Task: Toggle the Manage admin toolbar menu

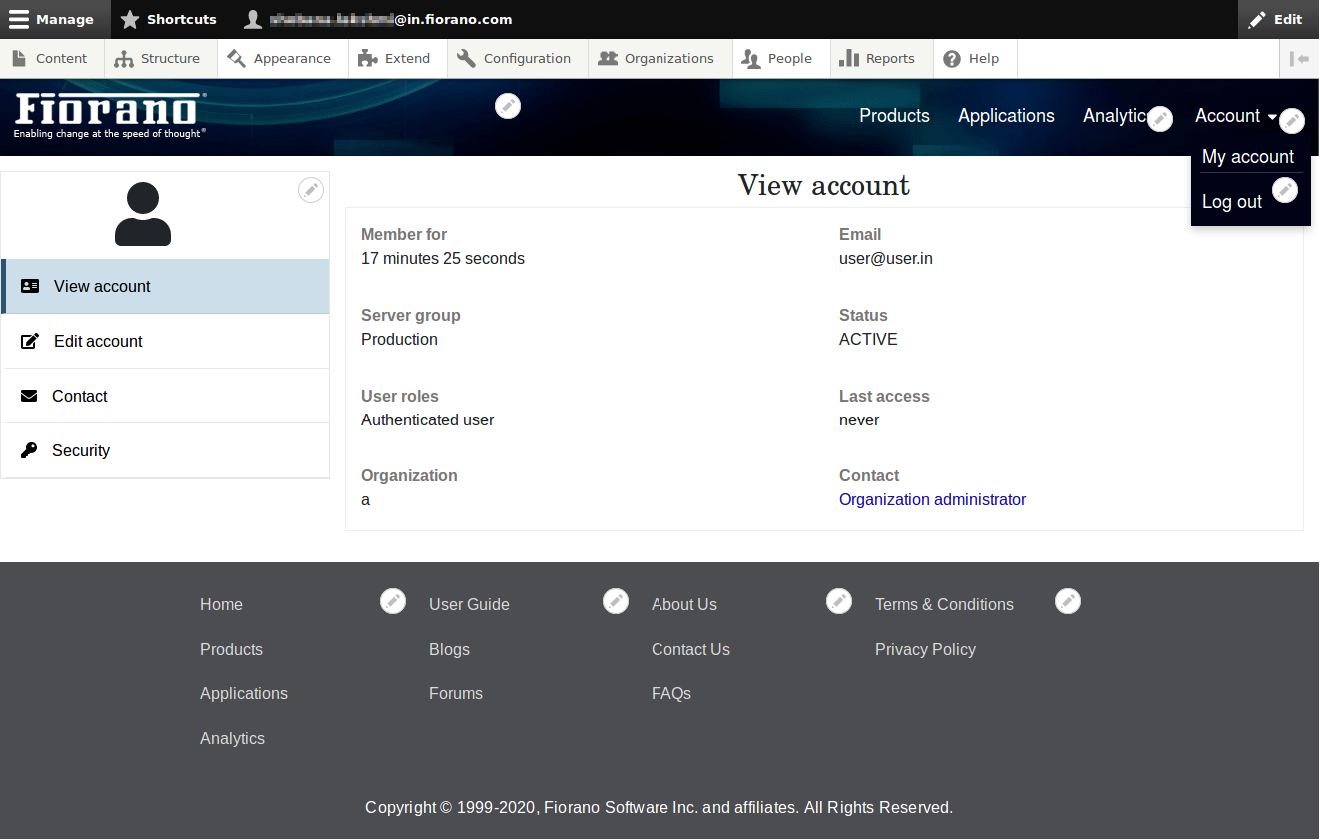Action: point(52,19)
